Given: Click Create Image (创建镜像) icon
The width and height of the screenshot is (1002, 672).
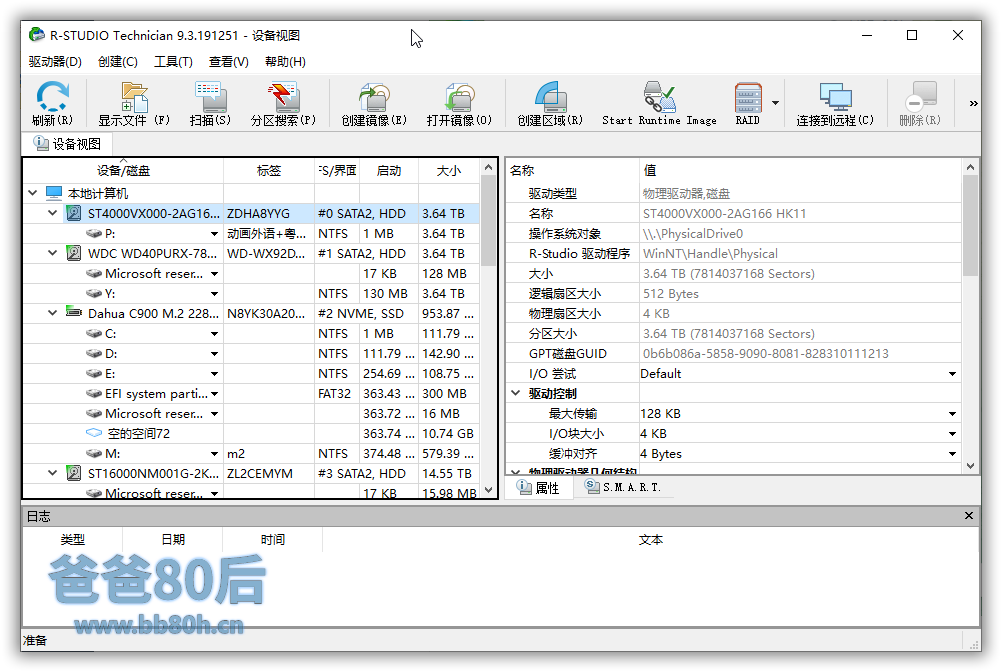Looking at the screenshot, I should coord(374,103).
